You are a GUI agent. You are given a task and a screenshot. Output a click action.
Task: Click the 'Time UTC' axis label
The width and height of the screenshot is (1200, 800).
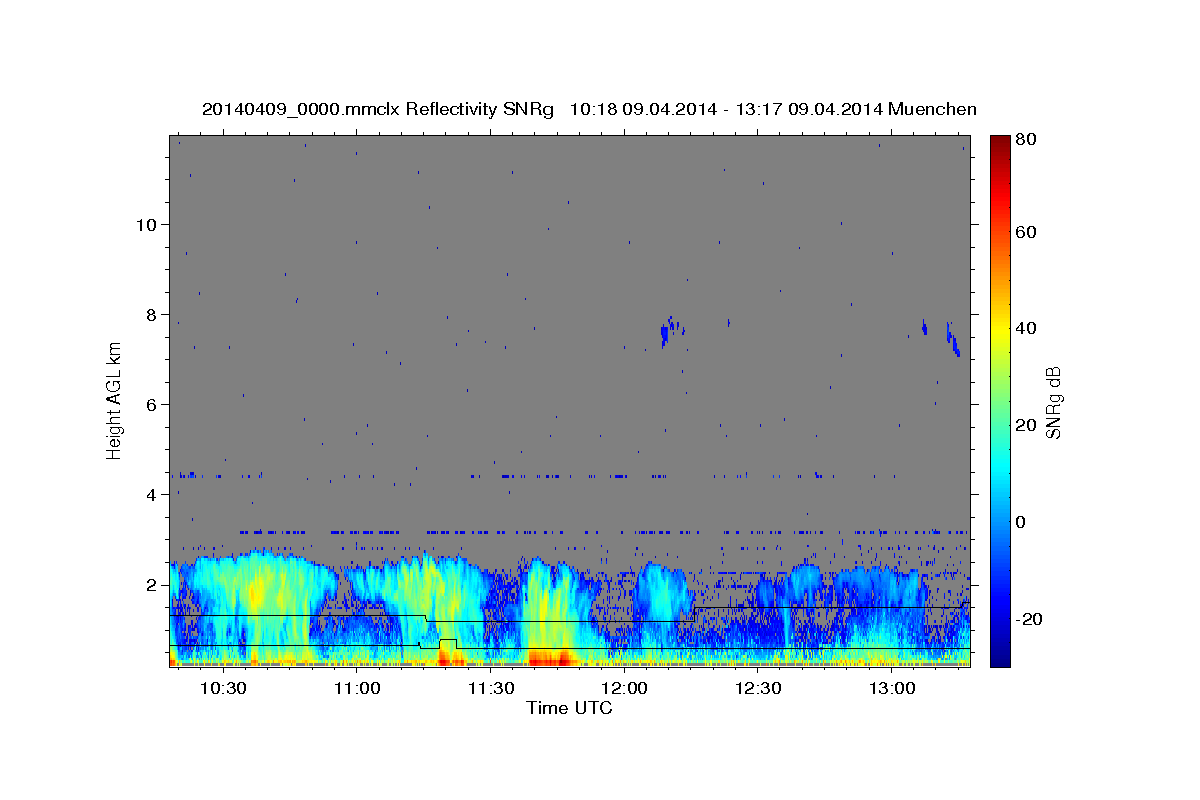pos(569,708)
